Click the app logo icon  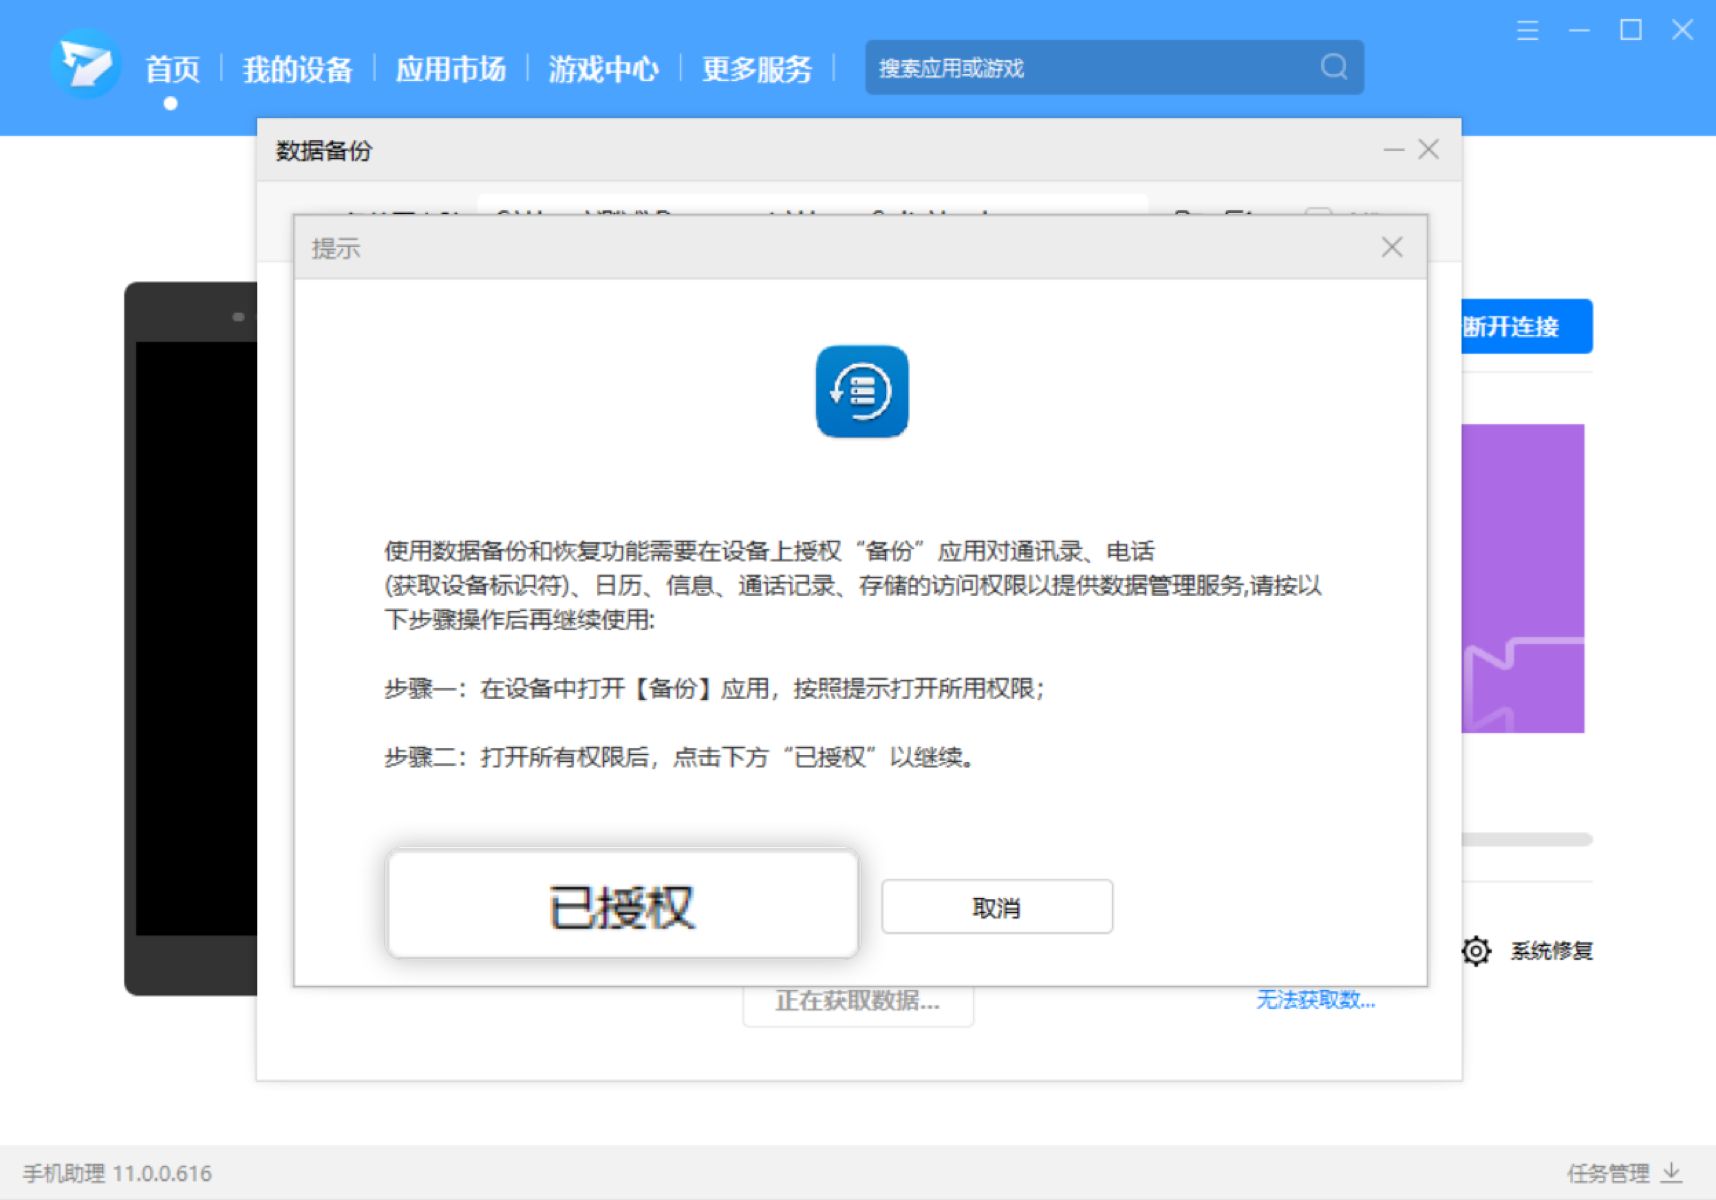pos(85,66)
